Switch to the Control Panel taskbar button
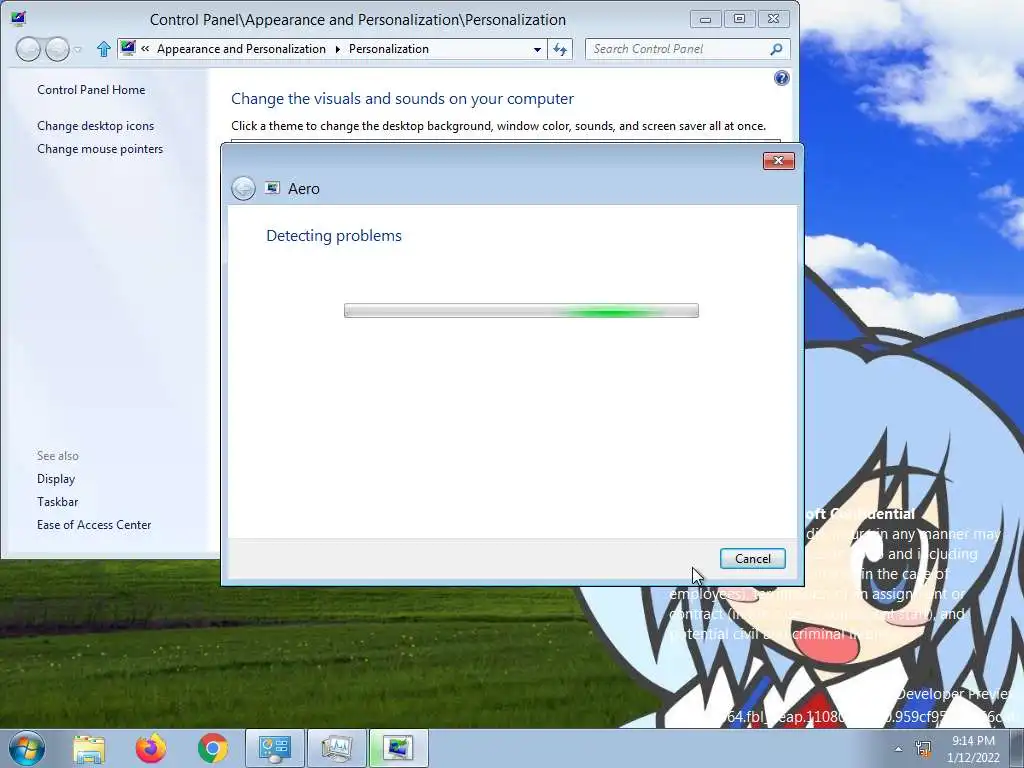The image size is (1024, 768). pos(275,748)
